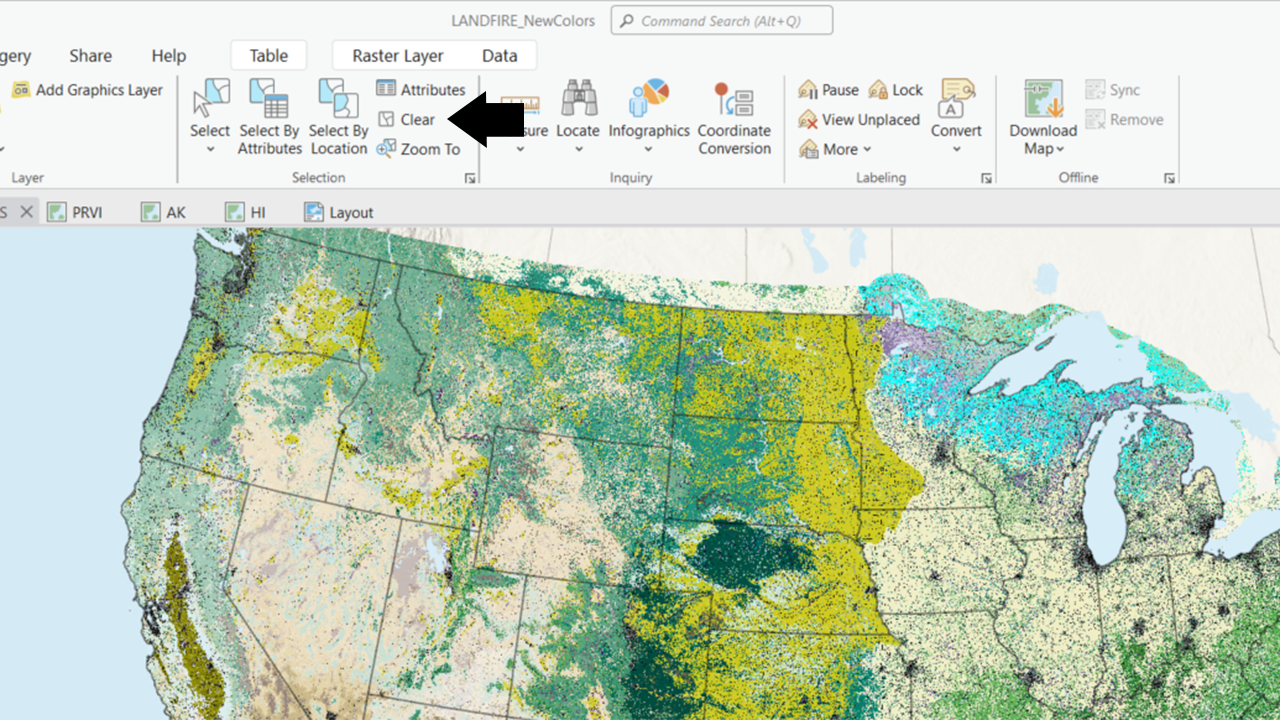Expand the Select tool dropdown
The width and height of the screenshot is (1280, 720).
[x=210, y=148]
